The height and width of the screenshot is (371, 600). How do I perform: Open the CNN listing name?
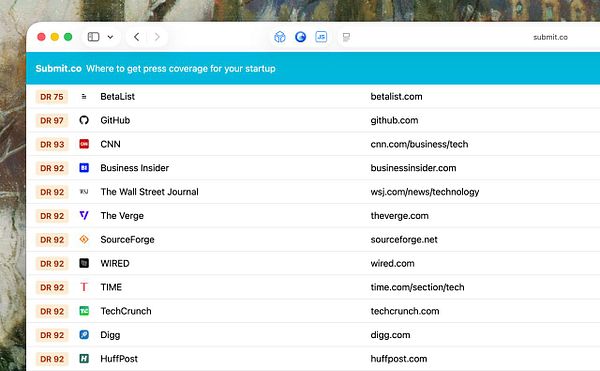pyautogui.click(x=110, y=144)
